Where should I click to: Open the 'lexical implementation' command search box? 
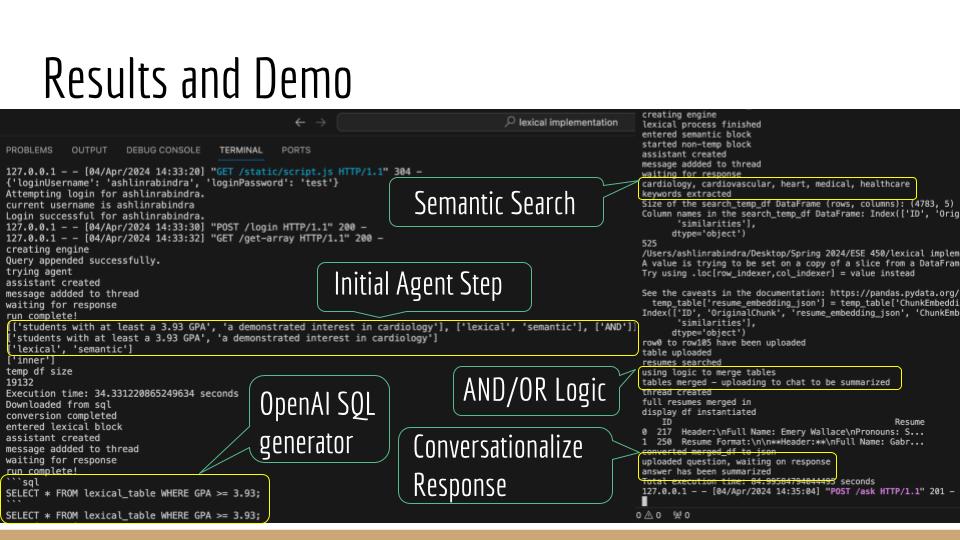pos(485,122)
